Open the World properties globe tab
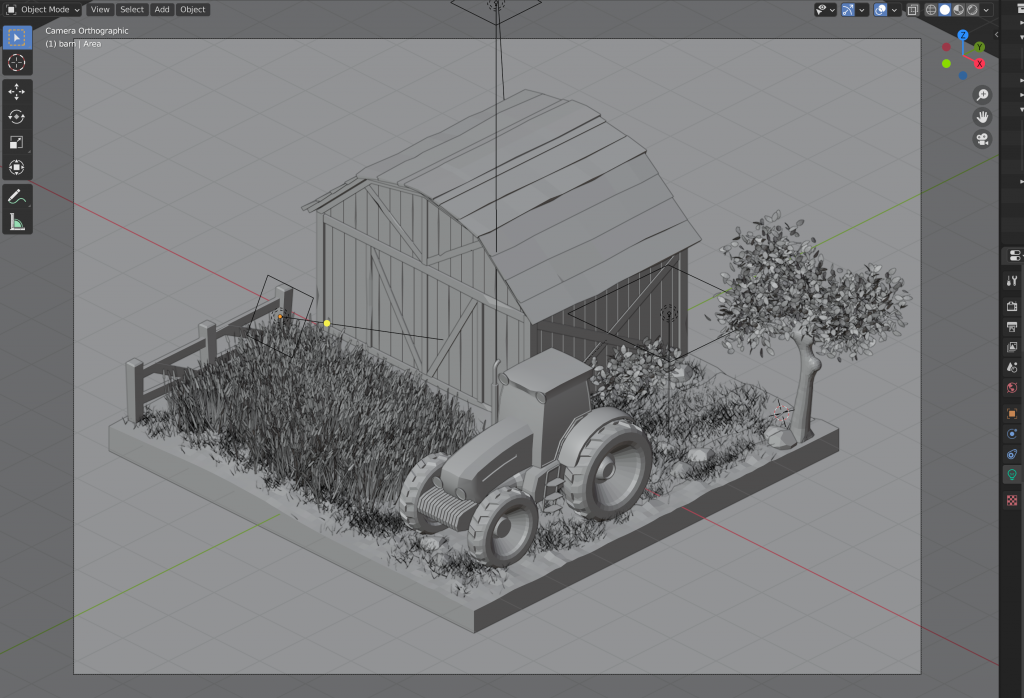1024x698 pixels. click(1012, 388)
